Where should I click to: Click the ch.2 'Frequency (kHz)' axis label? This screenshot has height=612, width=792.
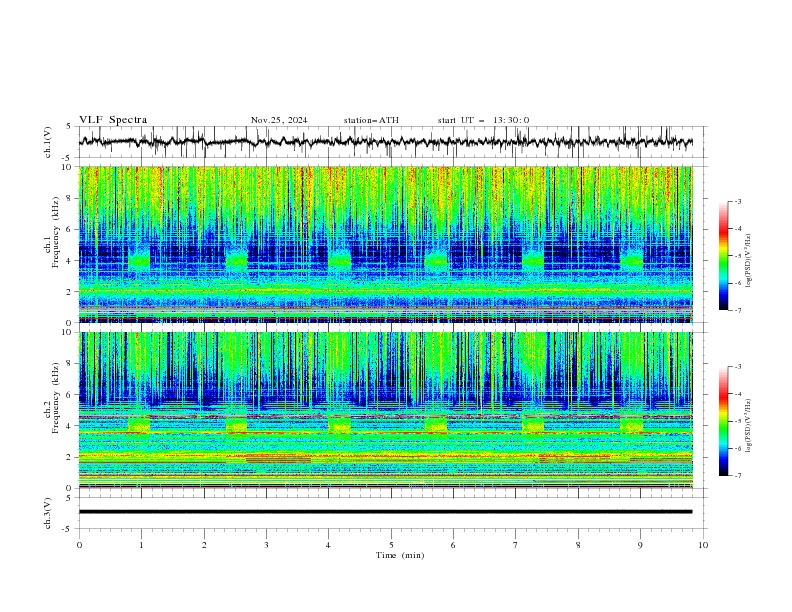55,398
